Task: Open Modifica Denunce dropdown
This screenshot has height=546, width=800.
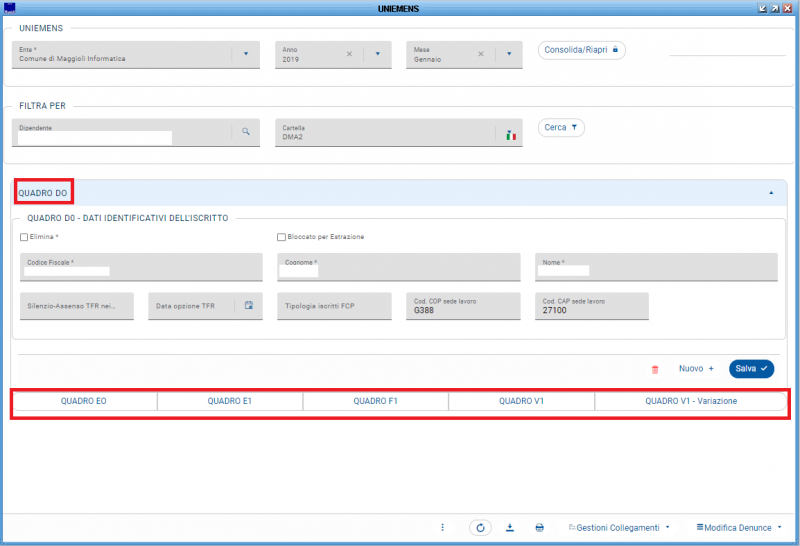Action: 739,528
